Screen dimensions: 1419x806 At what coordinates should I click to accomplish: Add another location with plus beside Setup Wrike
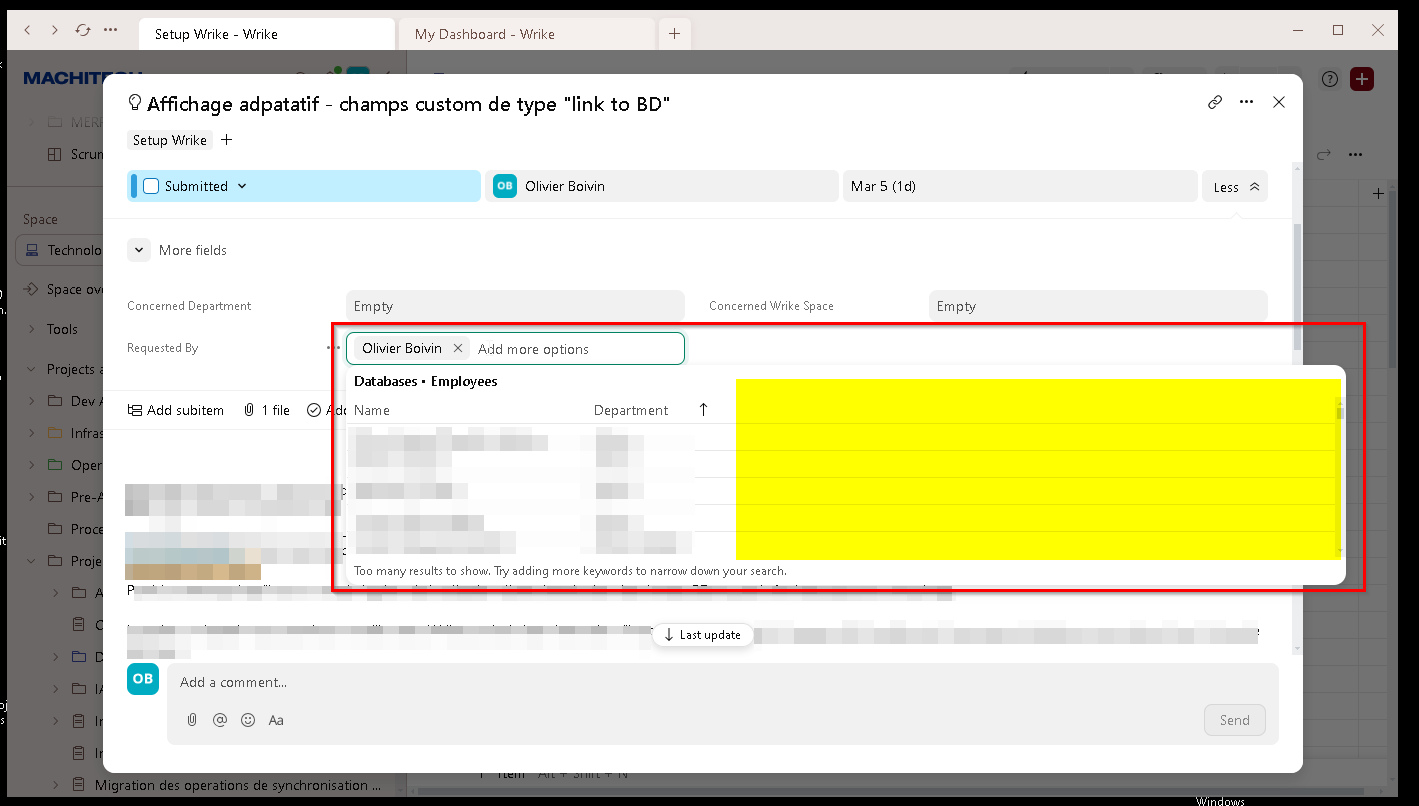click(226, 140)
